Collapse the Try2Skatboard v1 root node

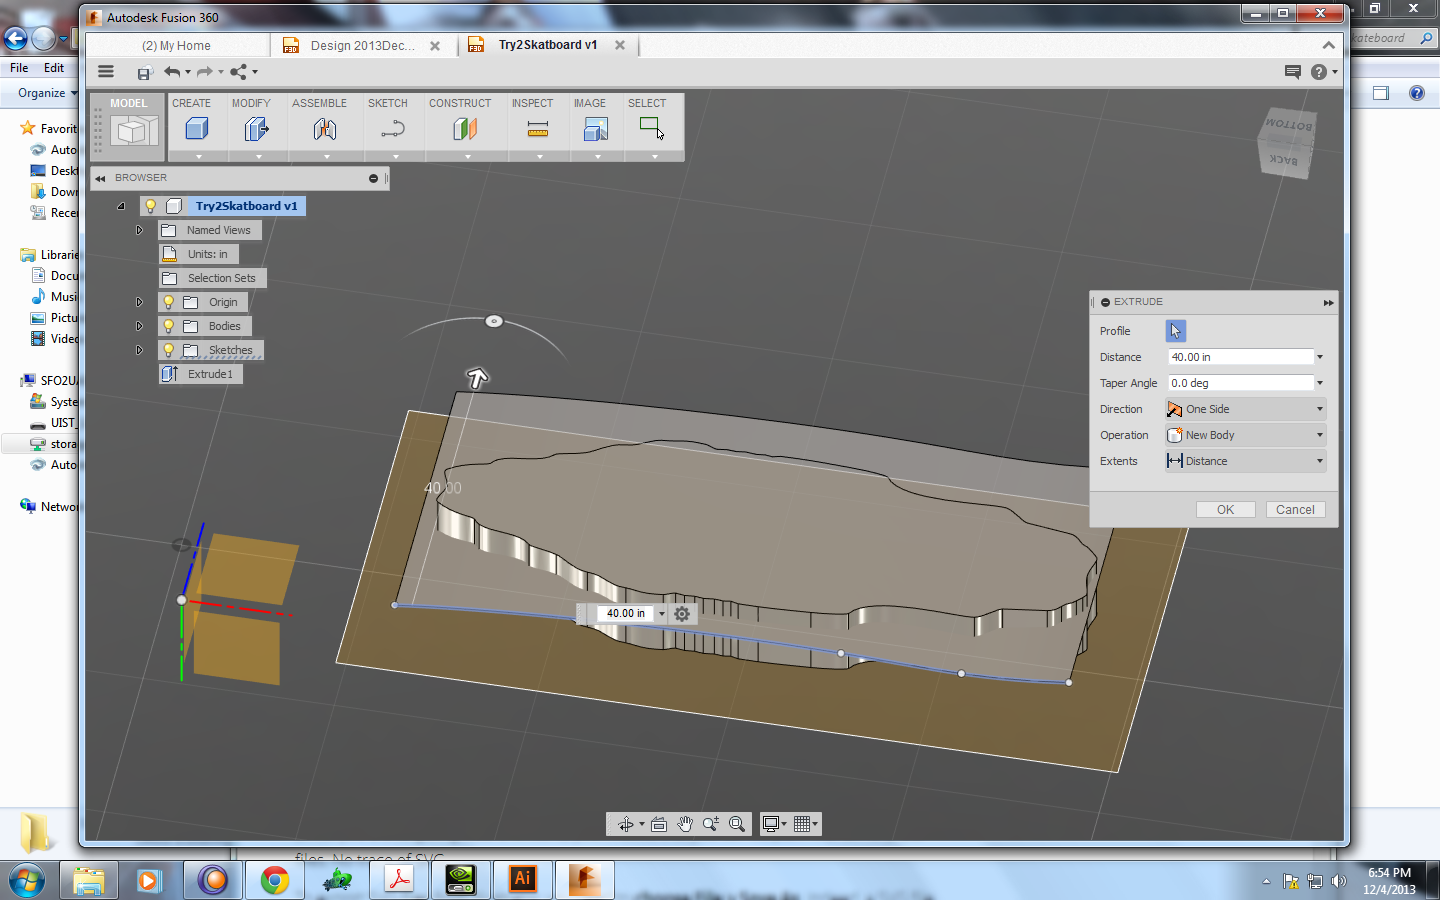pyautogui.click(x=121, y=206)
